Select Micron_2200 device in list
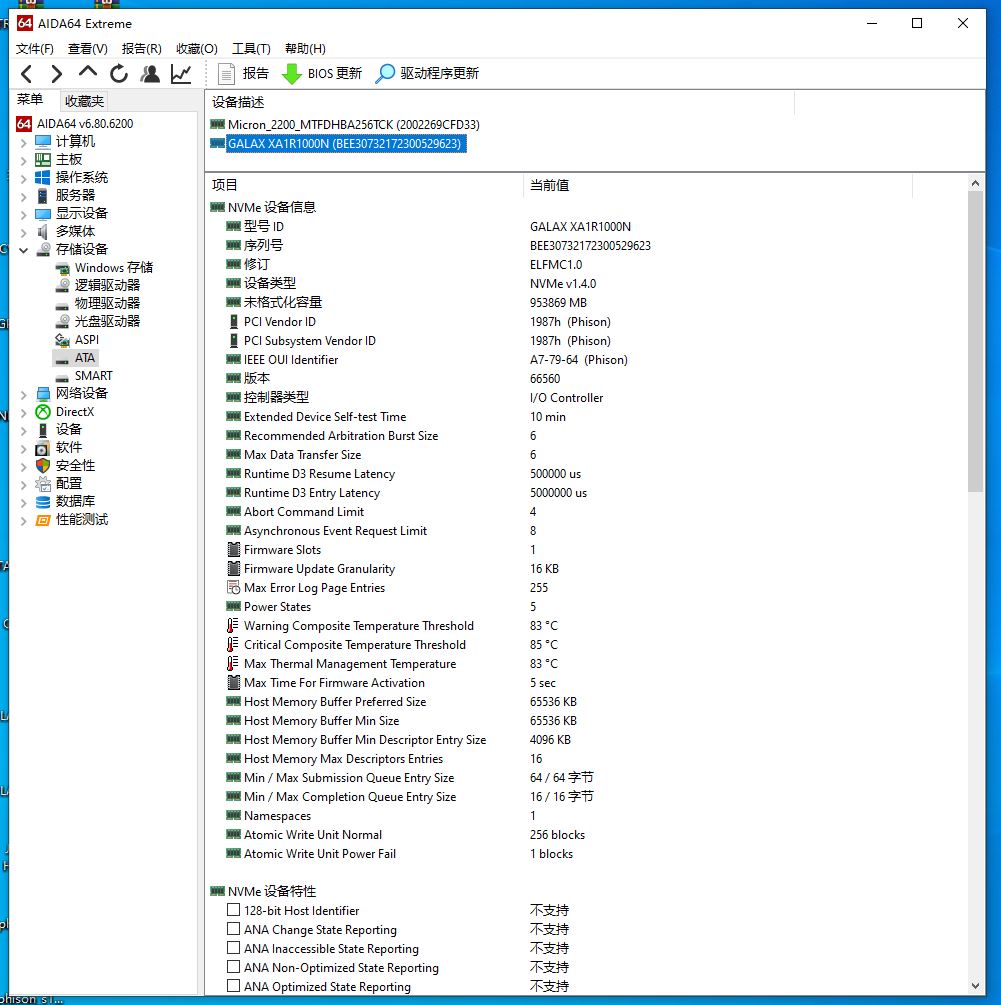 click(353, 124)
